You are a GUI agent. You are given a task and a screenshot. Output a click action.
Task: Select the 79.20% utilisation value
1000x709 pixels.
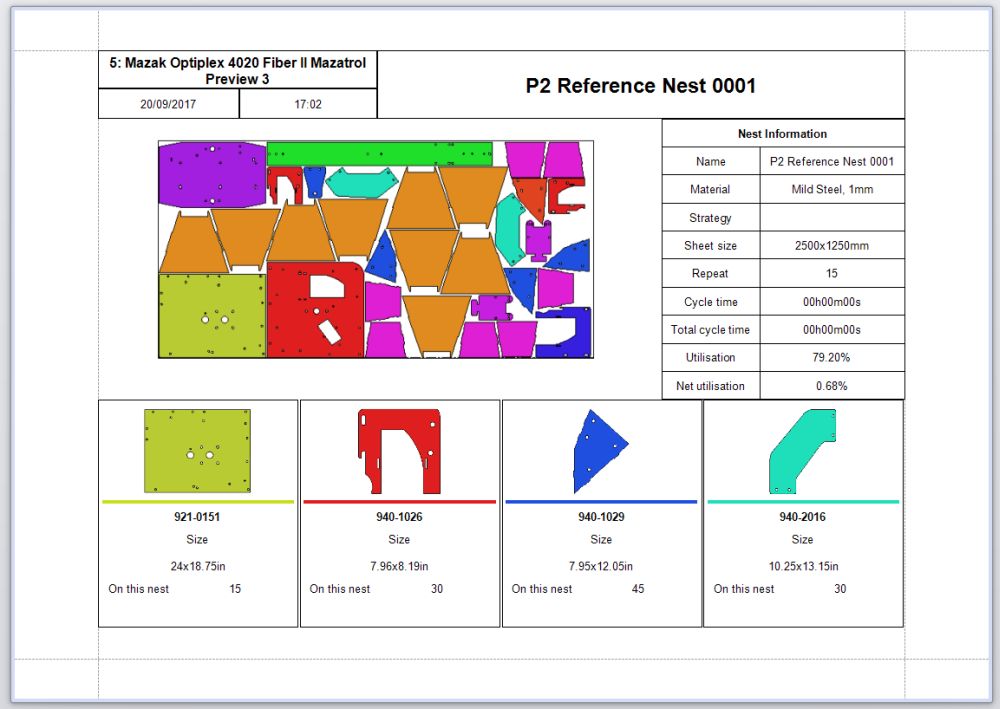pos(832,357)
